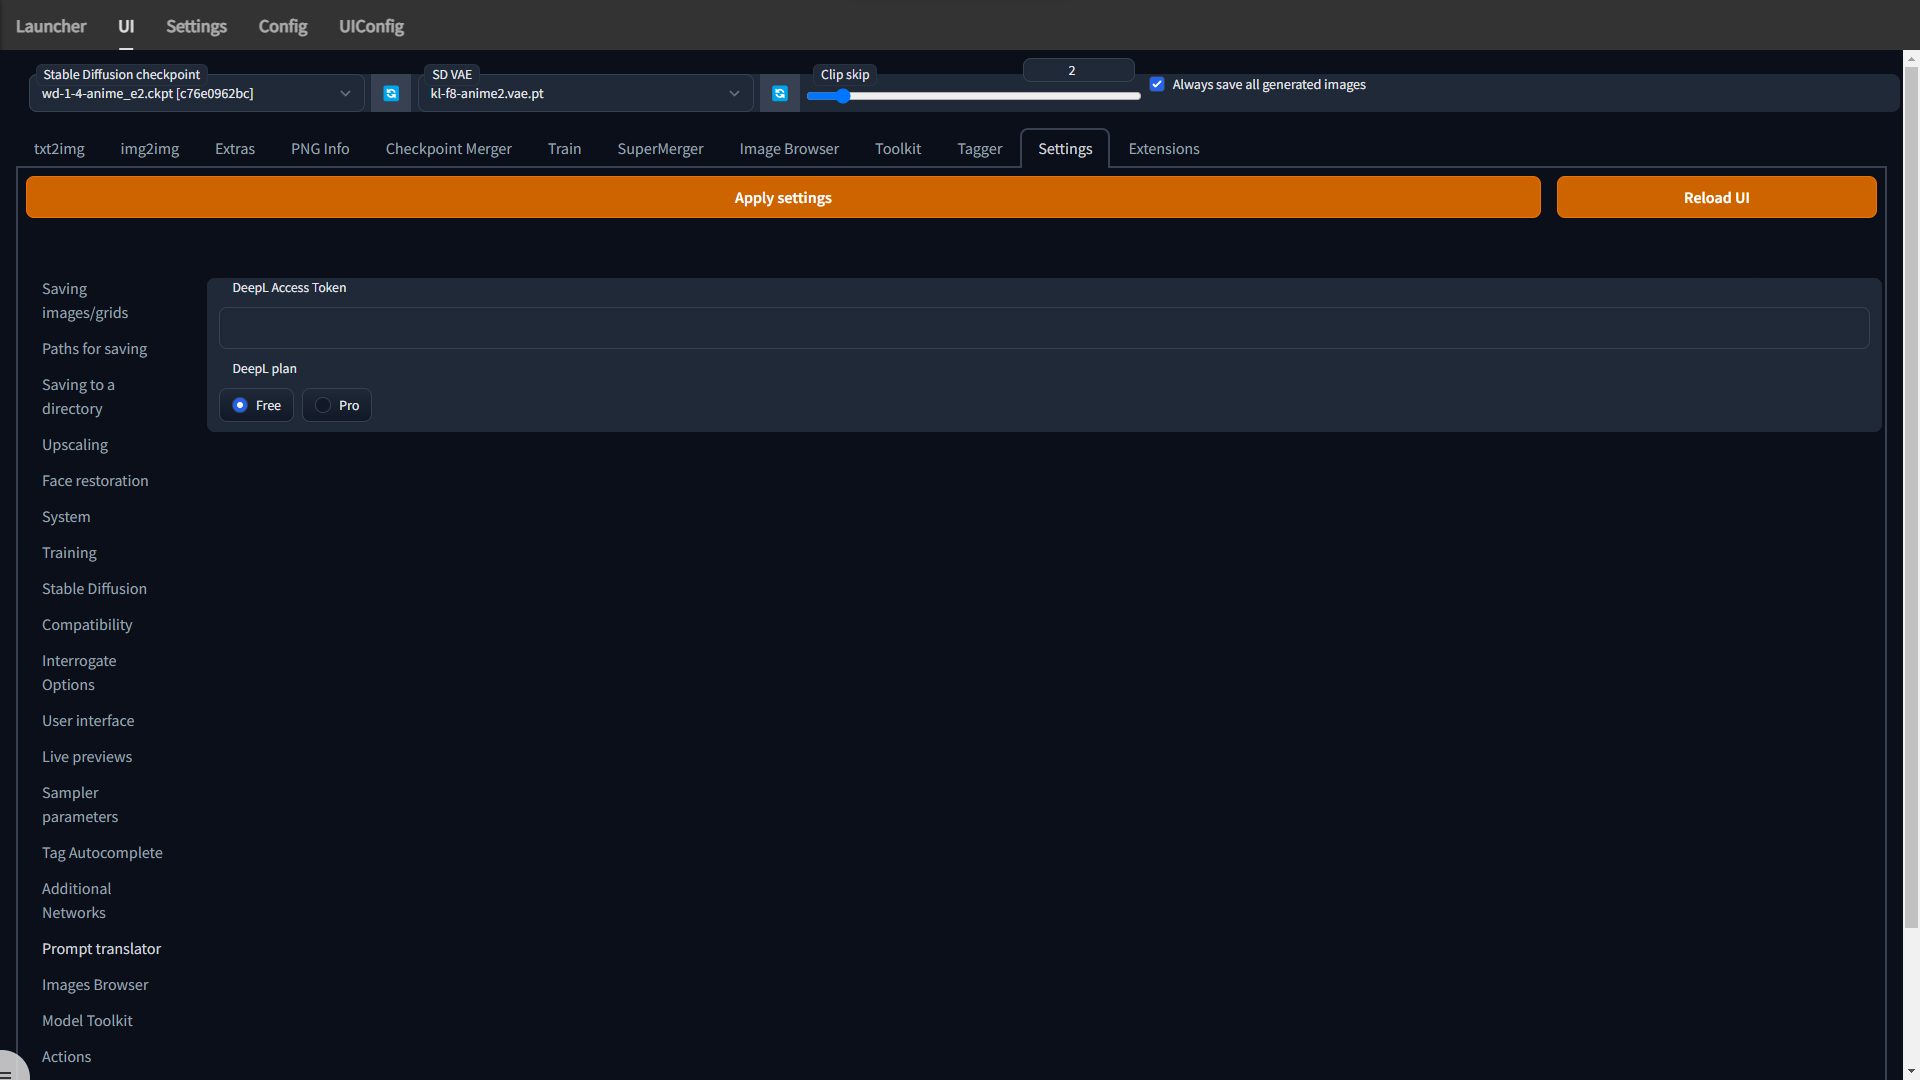
Task: Switch to the txt2img tab
Action: pyautogui.click(x=59, y=148)
